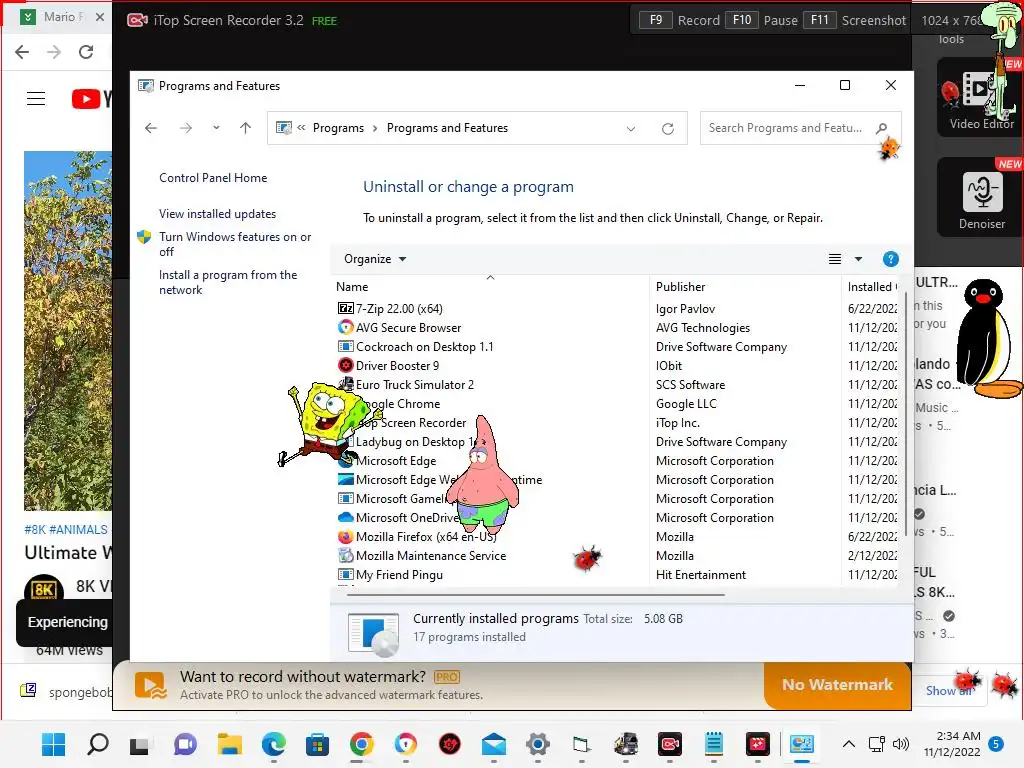
Task: Refresh the Programs and Features list
Action: coord(667,129)
